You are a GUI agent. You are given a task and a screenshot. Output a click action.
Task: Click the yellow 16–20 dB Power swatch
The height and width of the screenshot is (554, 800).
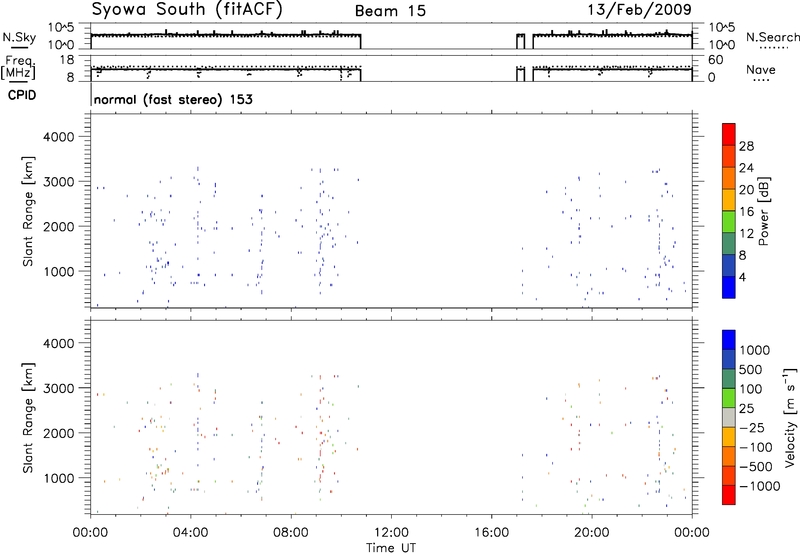pyautogui.click(x=729, y=199)
